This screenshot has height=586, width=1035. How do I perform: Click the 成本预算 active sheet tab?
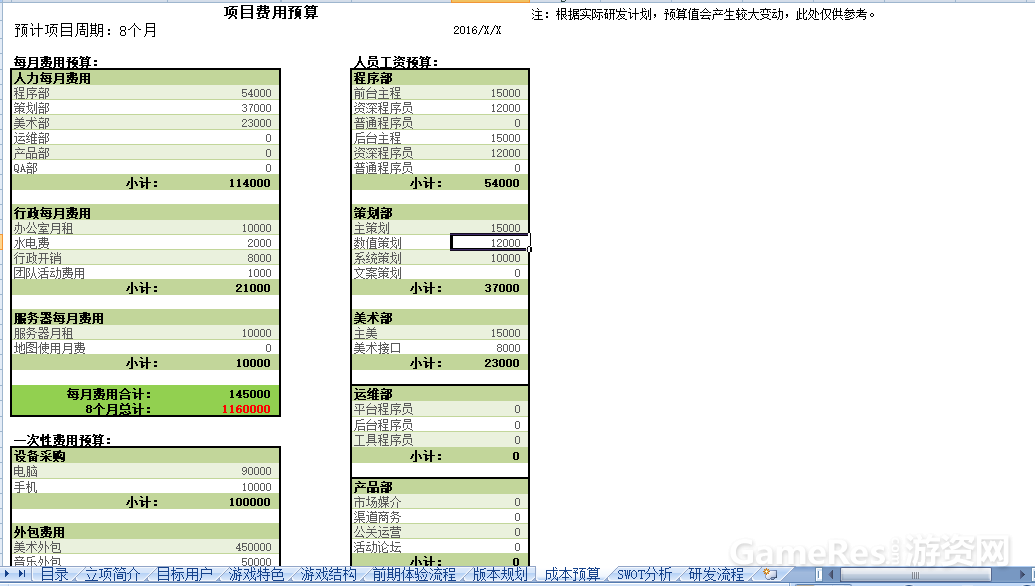pos(571,575)
